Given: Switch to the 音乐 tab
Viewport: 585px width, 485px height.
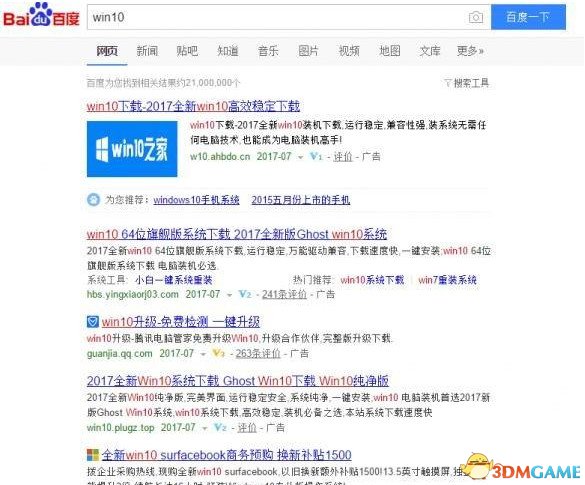Looking at the screenshot, I should pyautogui.click(x=268, y=51).
